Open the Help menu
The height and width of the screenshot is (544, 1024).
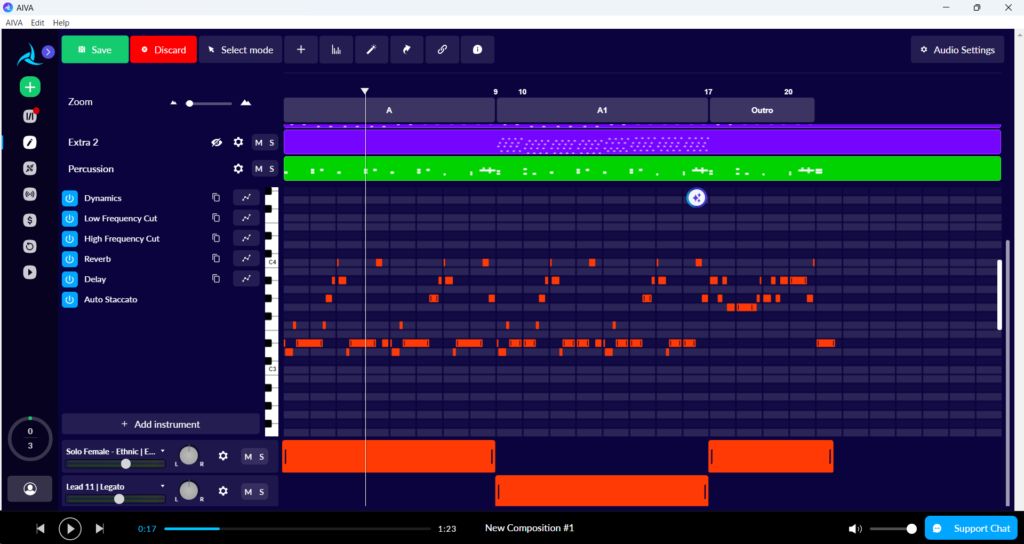pyautogui.click(x=61, y=23)
